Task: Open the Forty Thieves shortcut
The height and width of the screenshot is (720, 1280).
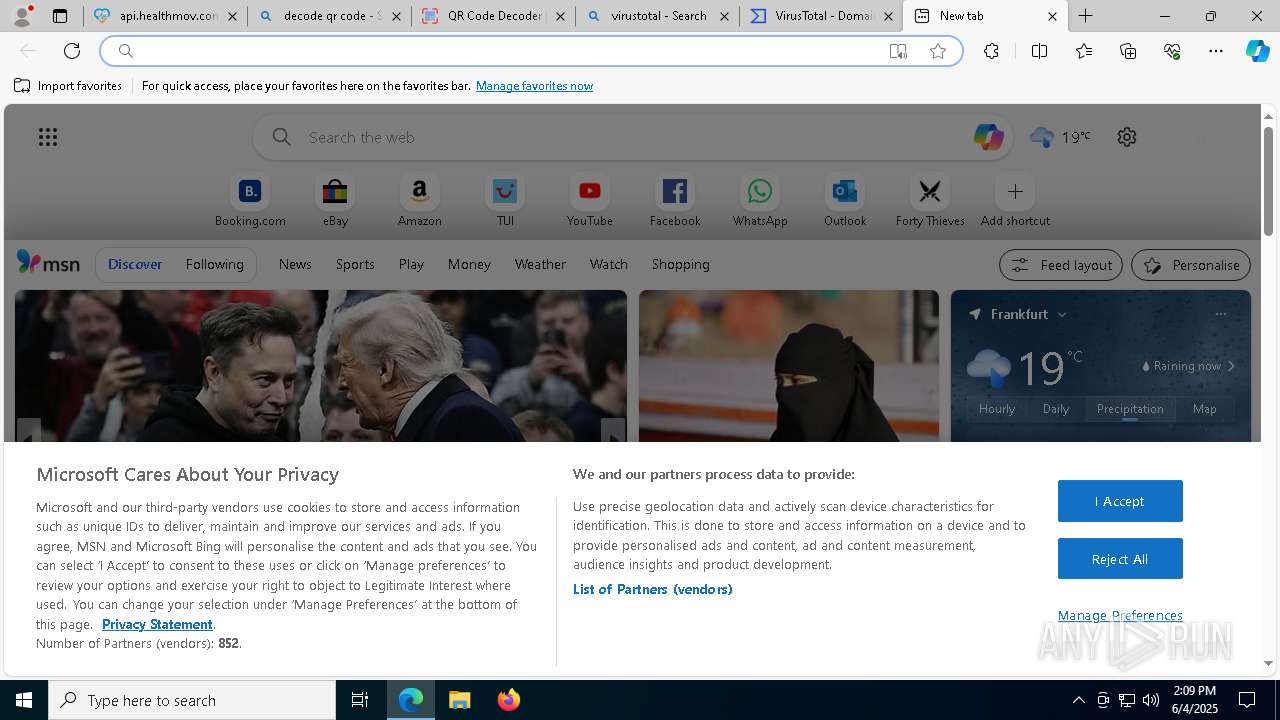Action: click(930, 200)
